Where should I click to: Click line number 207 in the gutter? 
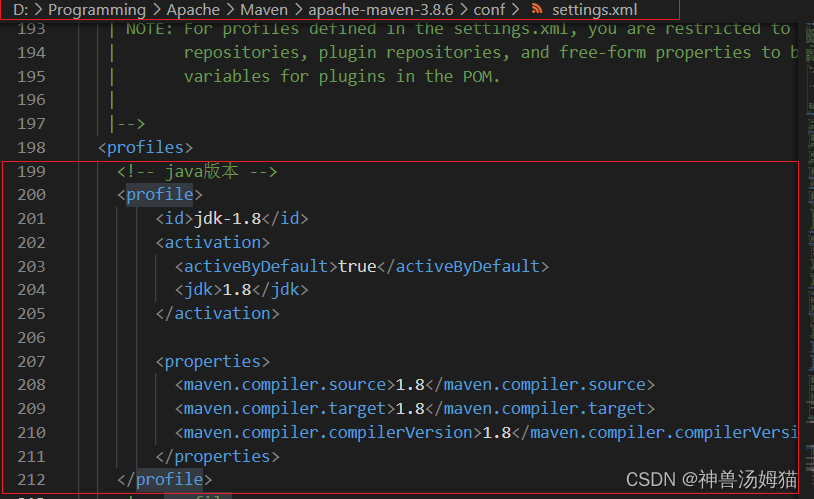point(31,361)
